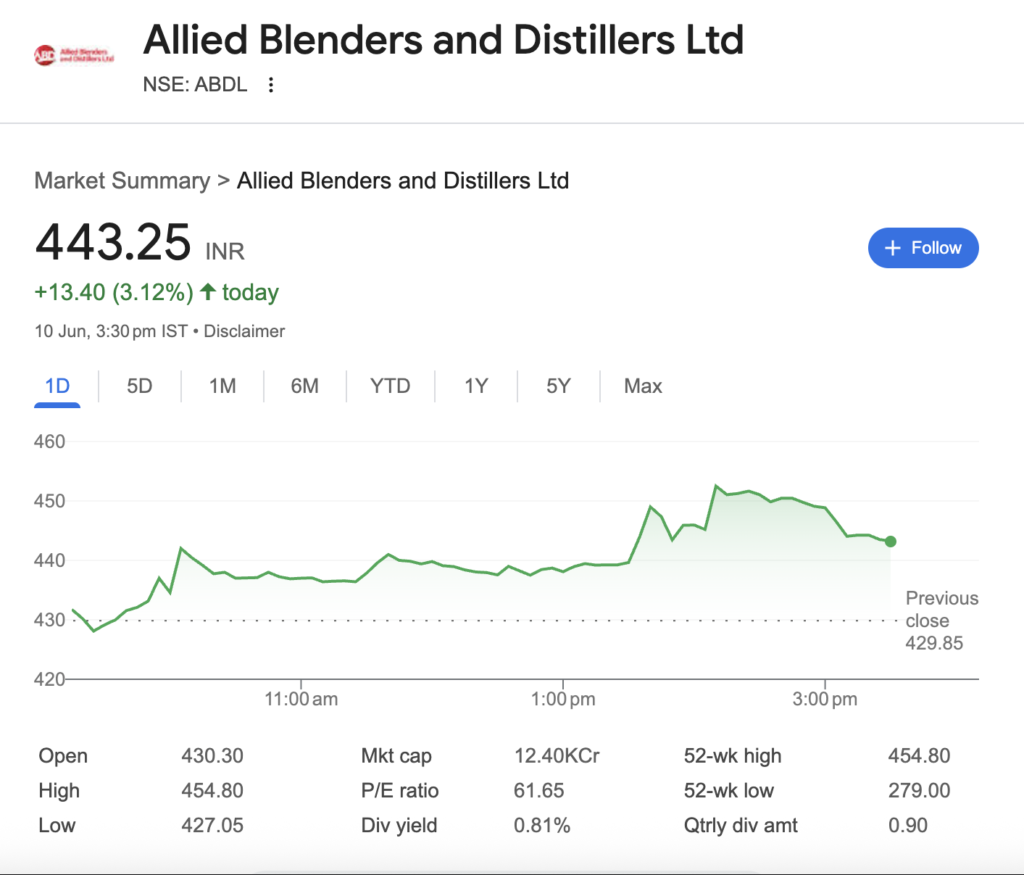Click the plus Follow button
Screen dimensions: 1024x875
coord(923,248)
